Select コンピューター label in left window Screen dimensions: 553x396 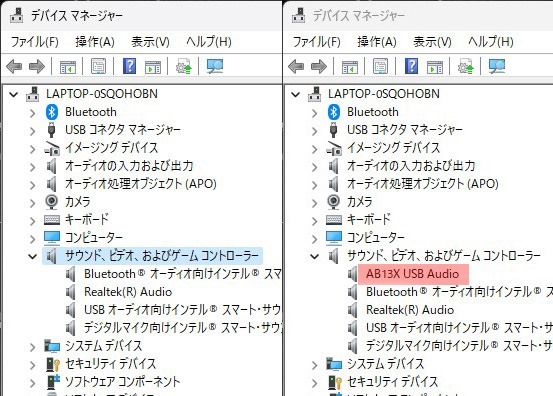coord(94,238)
